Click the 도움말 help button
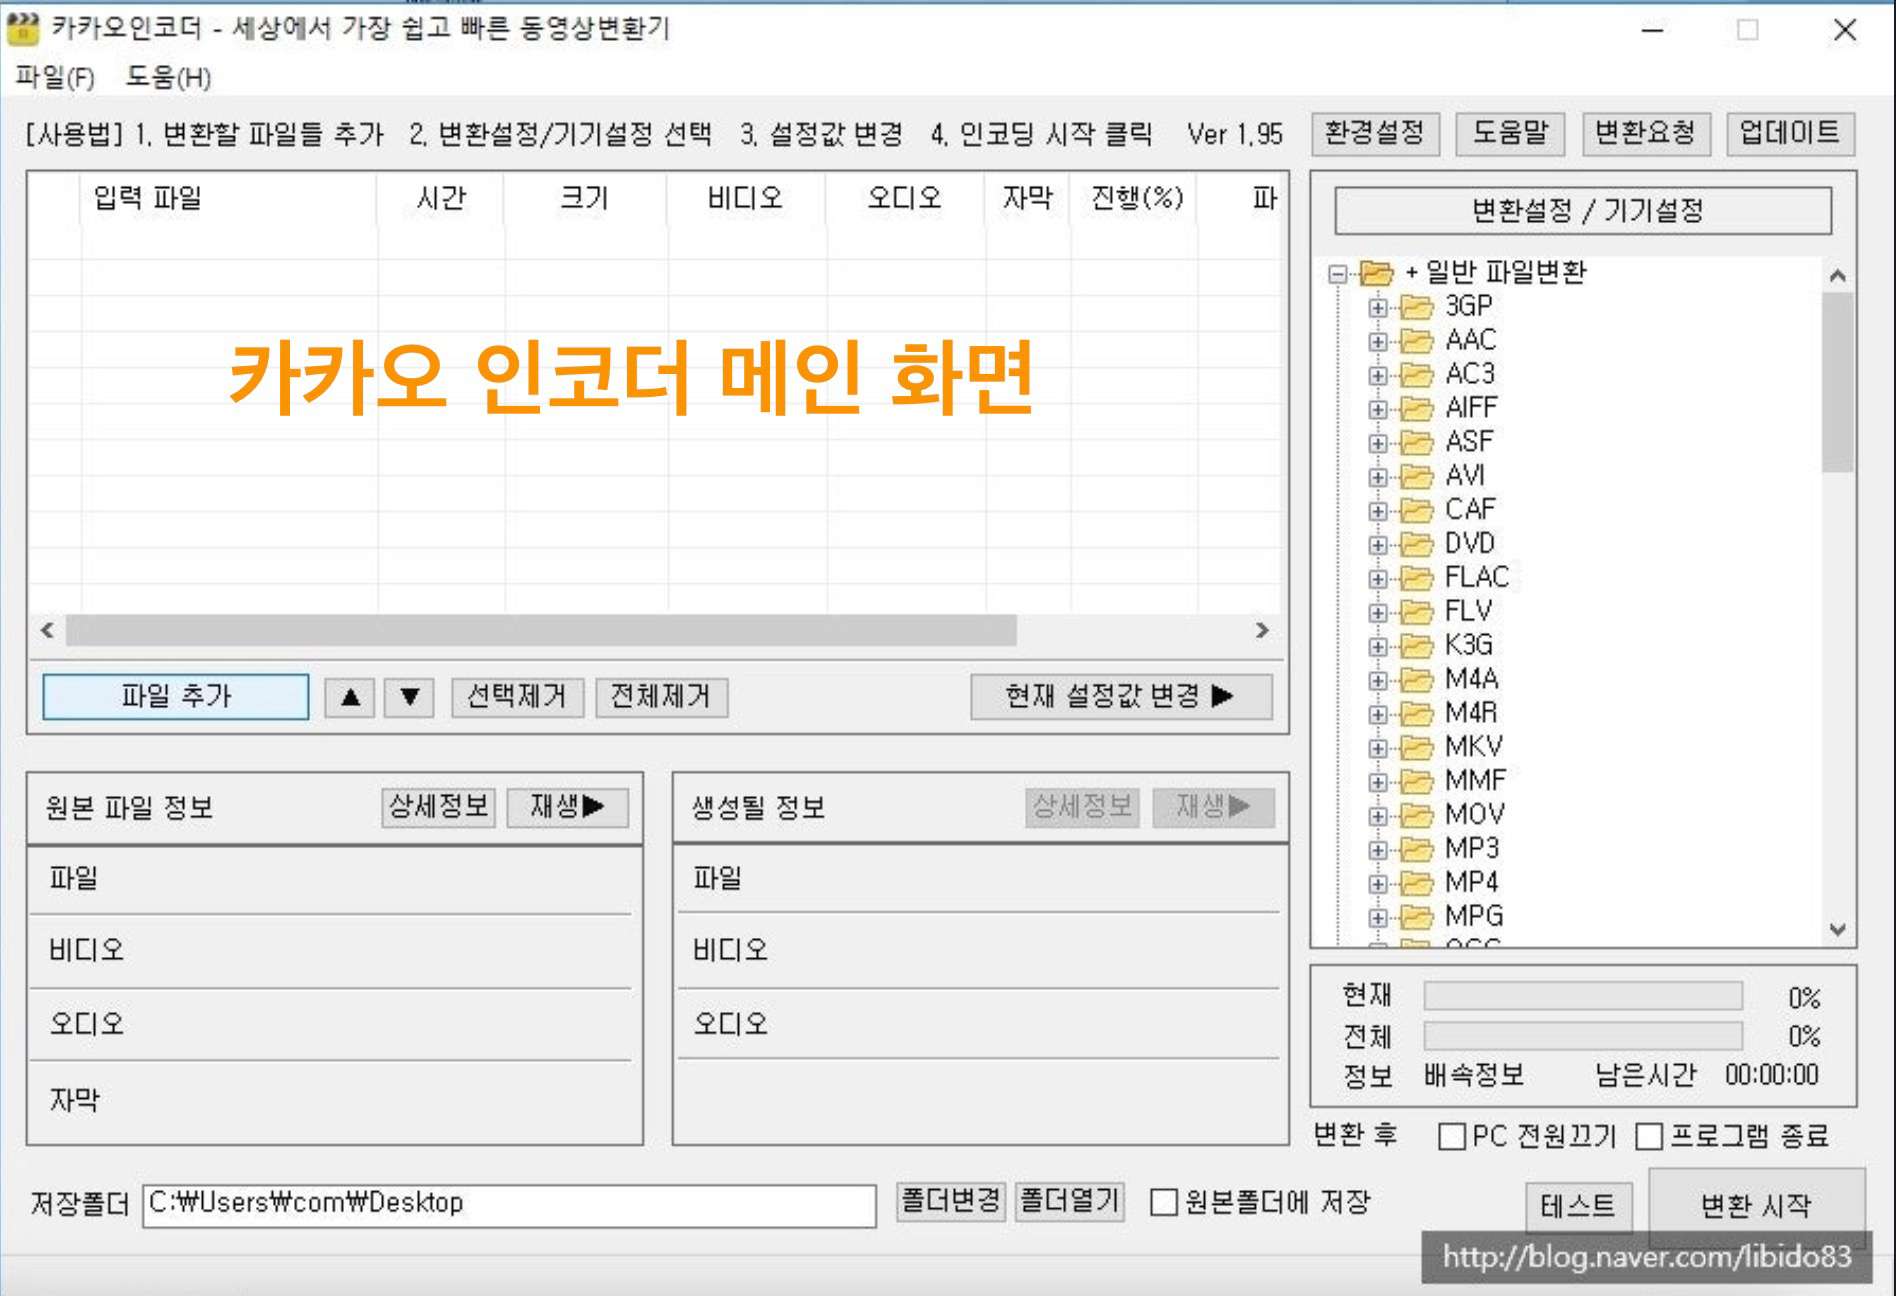1896x1296 pixels. (1511, 133)
